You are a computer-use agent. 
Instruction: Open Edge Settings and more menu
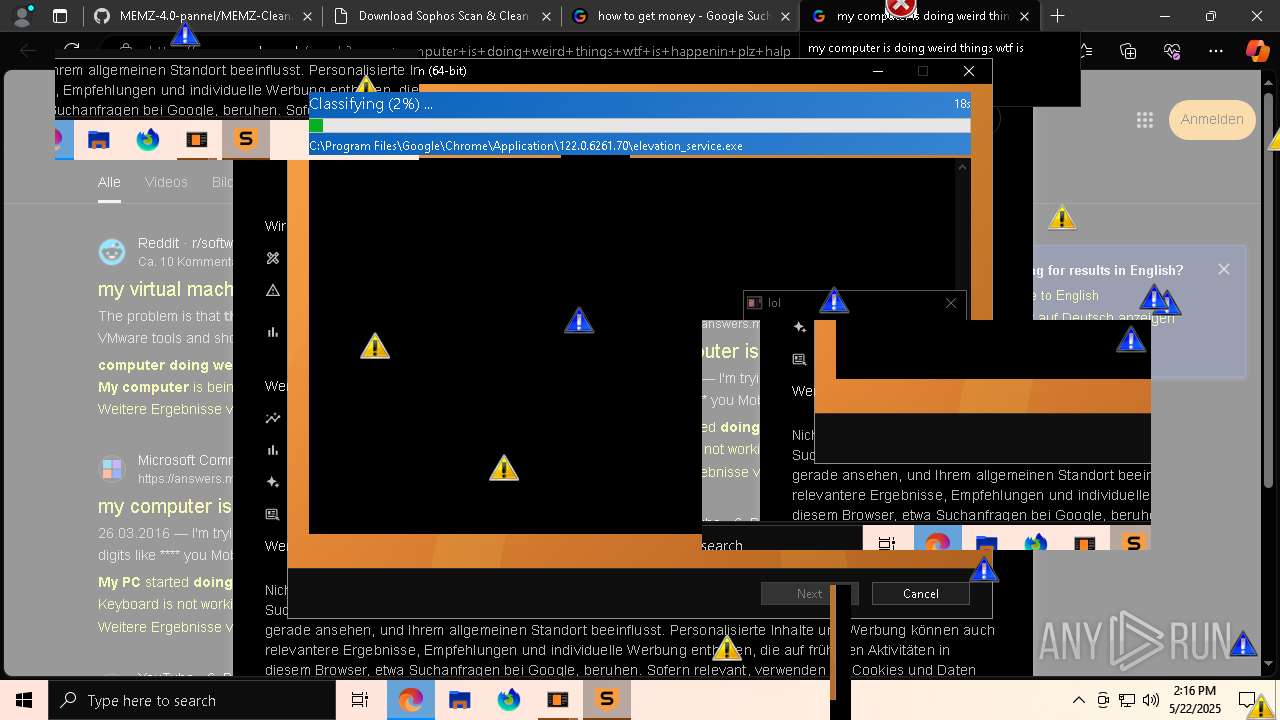(x=1216, y=51)
